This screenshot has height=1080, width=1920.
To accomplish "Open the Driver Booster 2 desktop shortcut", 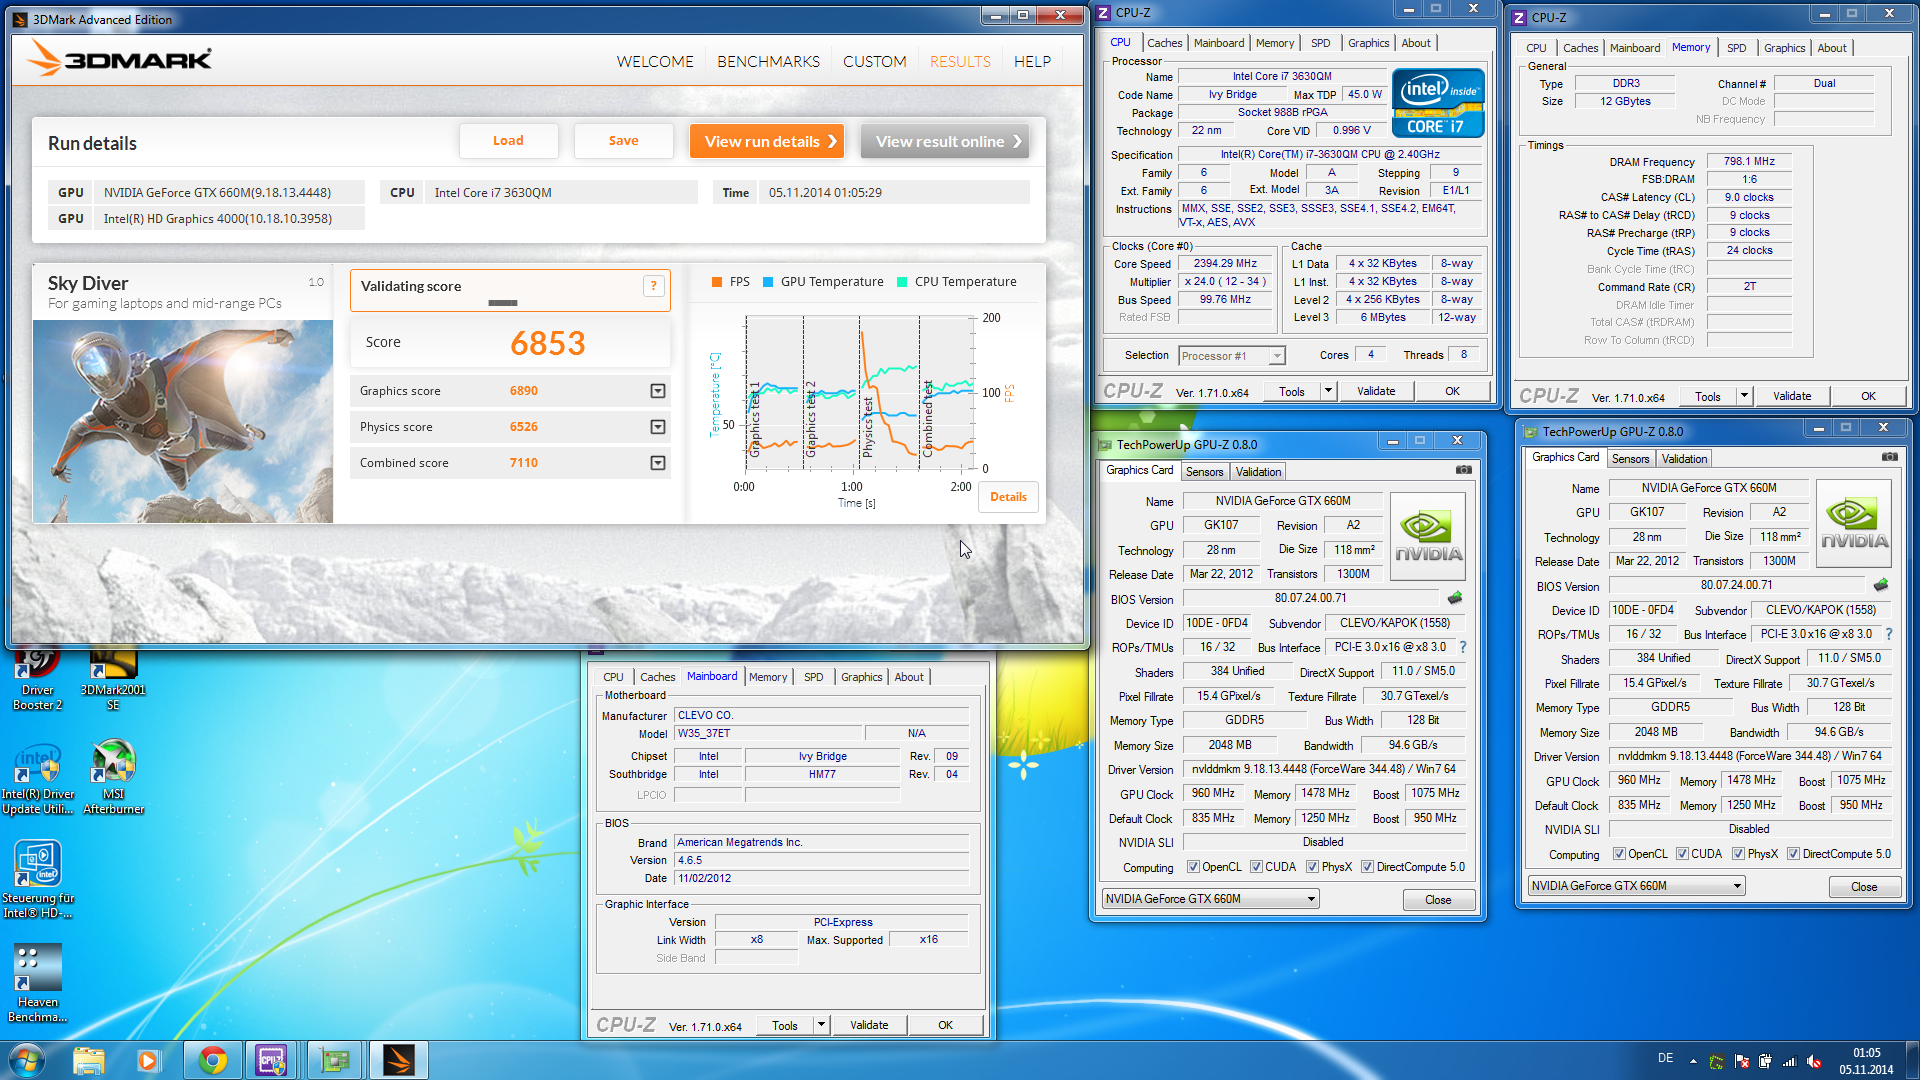I will (38, 680).
